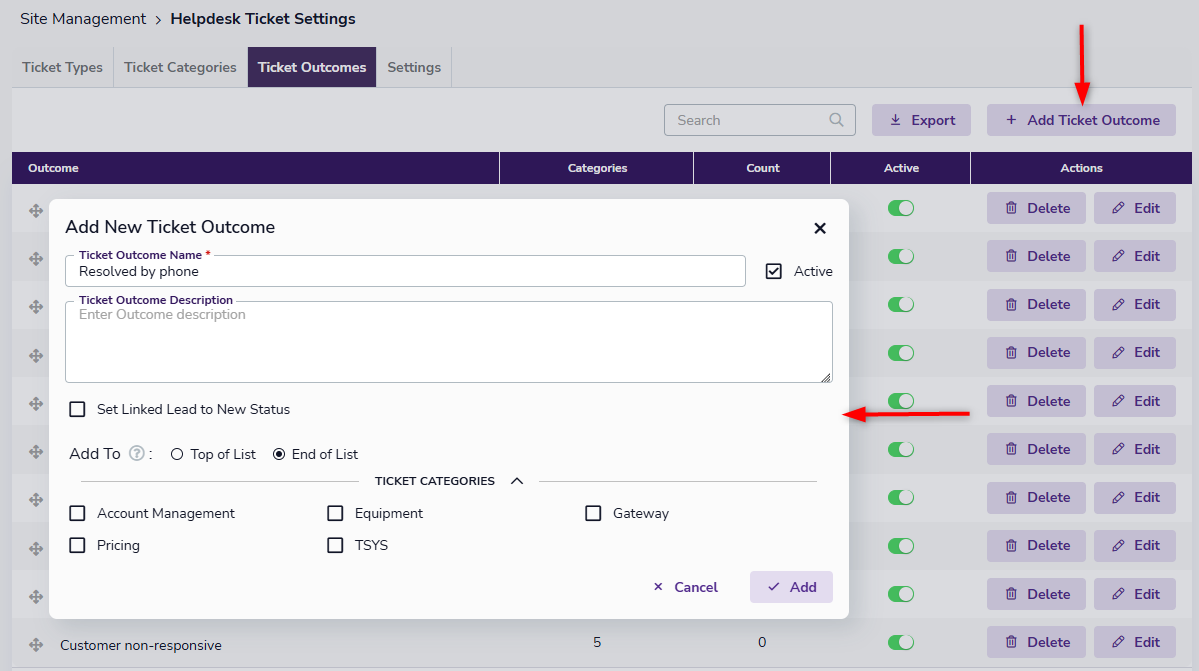Viewport: 1199px width, 671px height.
Task: Click the Ticket Outcome Description text area
Action: (x=448, y=343)
